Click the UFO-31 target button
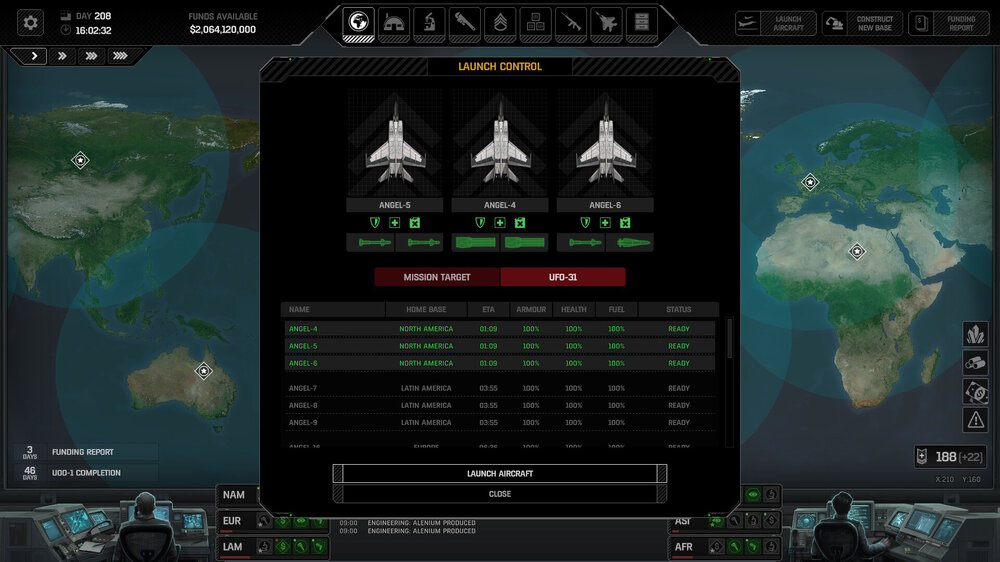Viewport: 1000px width, 562px height. pos(562,277)
